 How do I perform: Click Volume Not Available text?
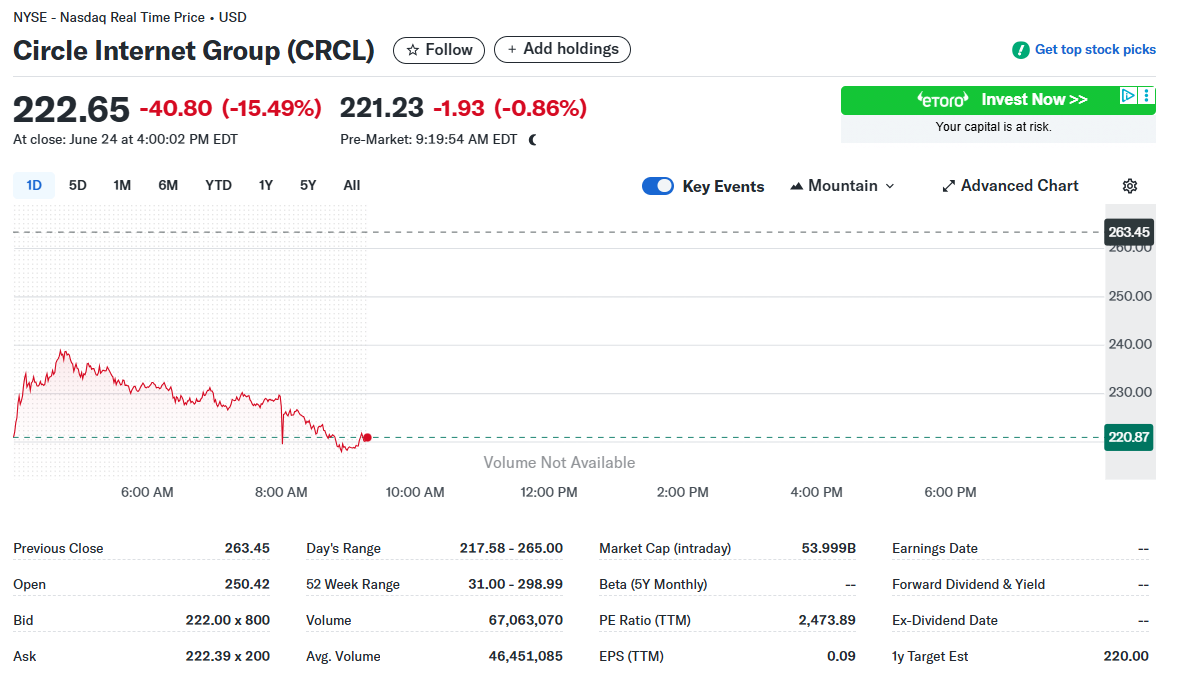coord(559,463)
